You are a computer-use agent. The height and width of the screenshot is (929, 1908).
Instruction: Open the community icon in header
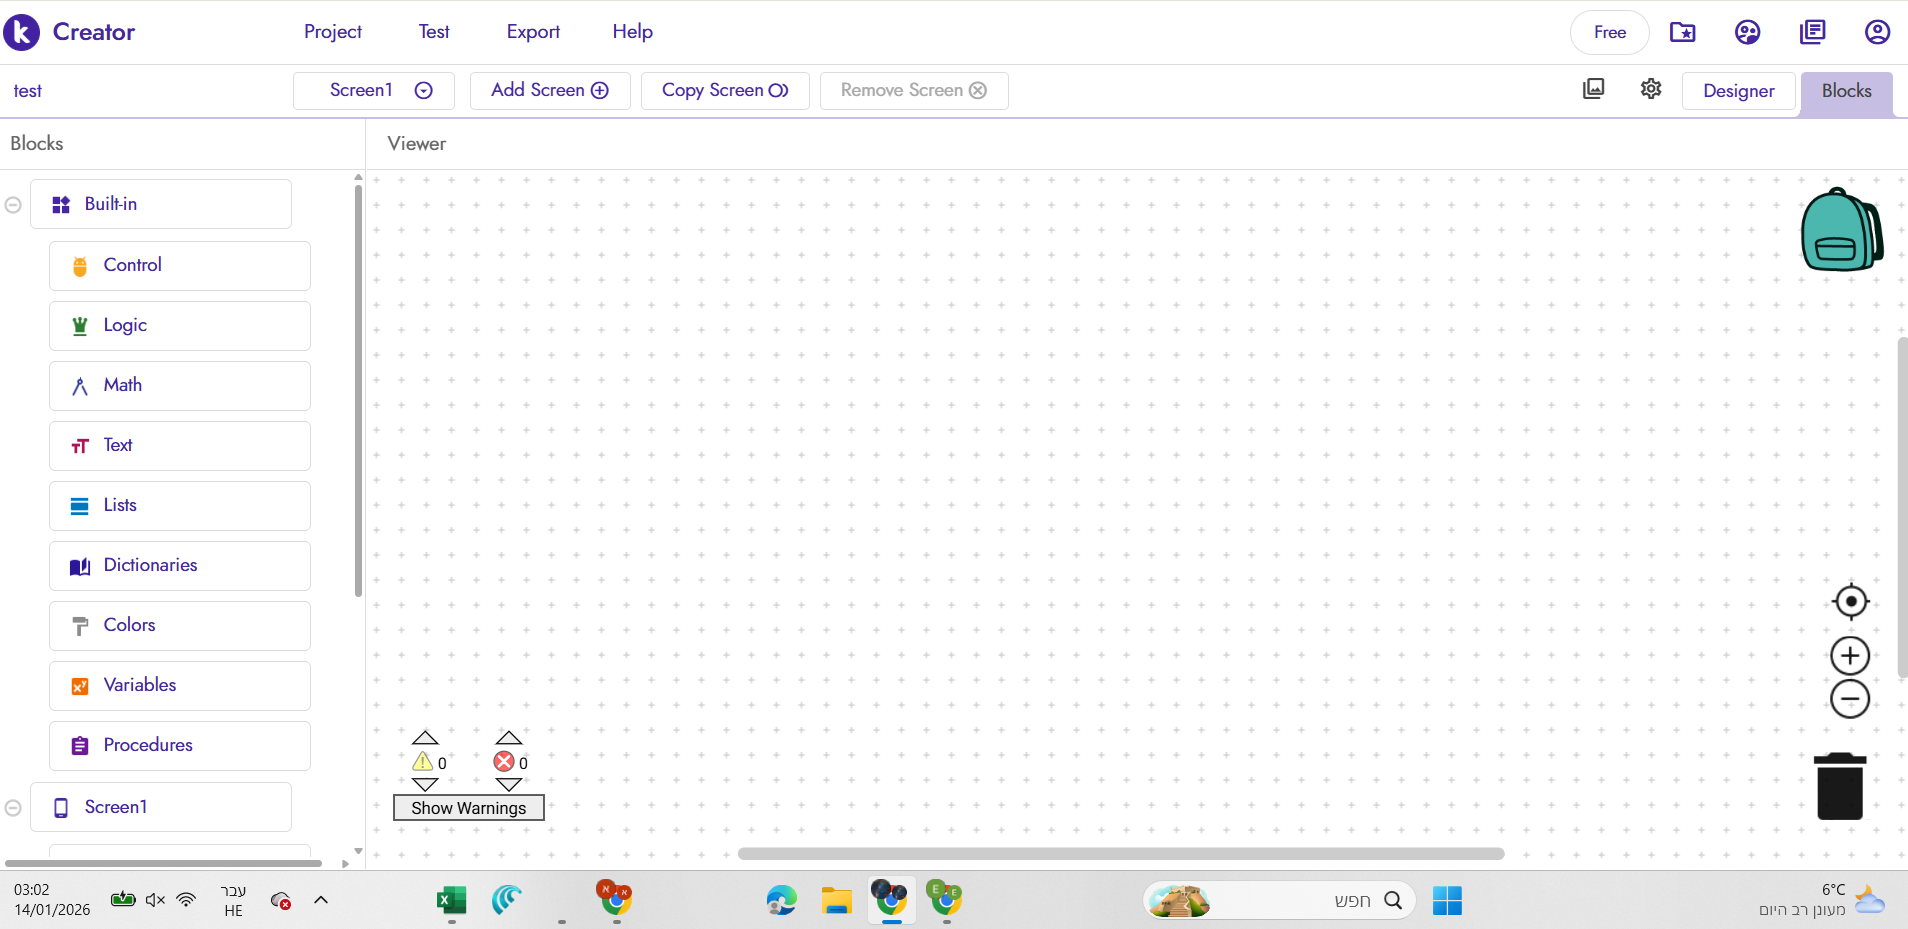(x=1747, y=32)
